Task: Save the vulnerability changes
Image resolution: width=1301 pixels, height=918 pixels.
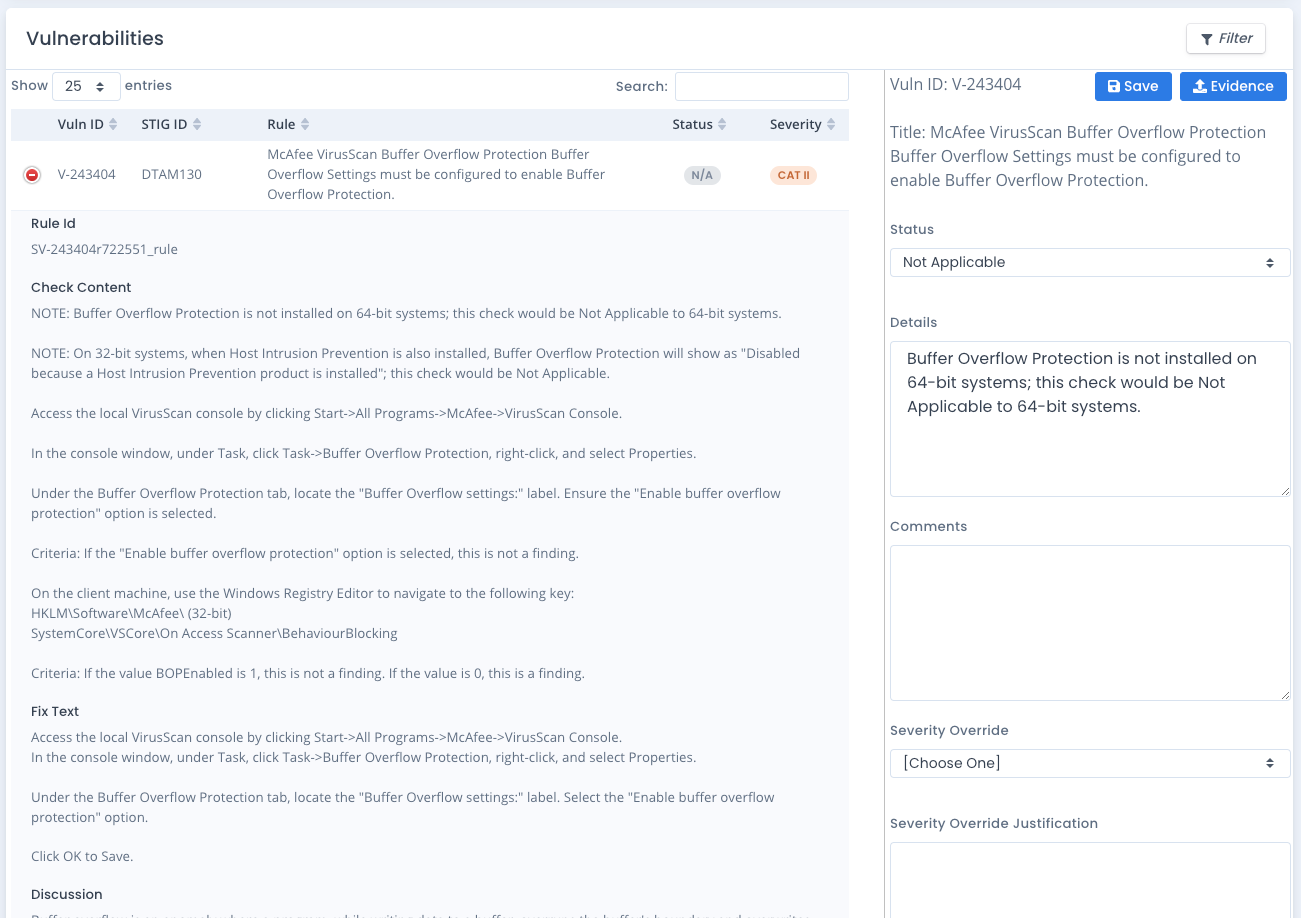Action: pyautogui.click(x=1133, y=86)
